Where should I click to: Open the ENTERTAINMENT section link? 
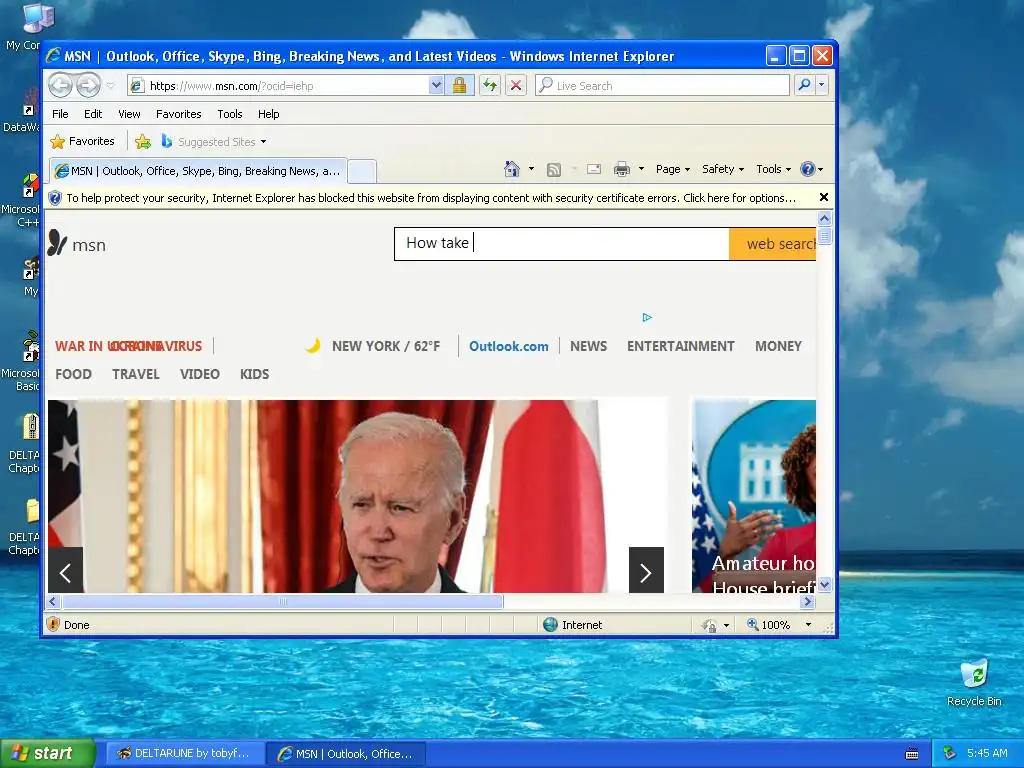tap(680, 346)
